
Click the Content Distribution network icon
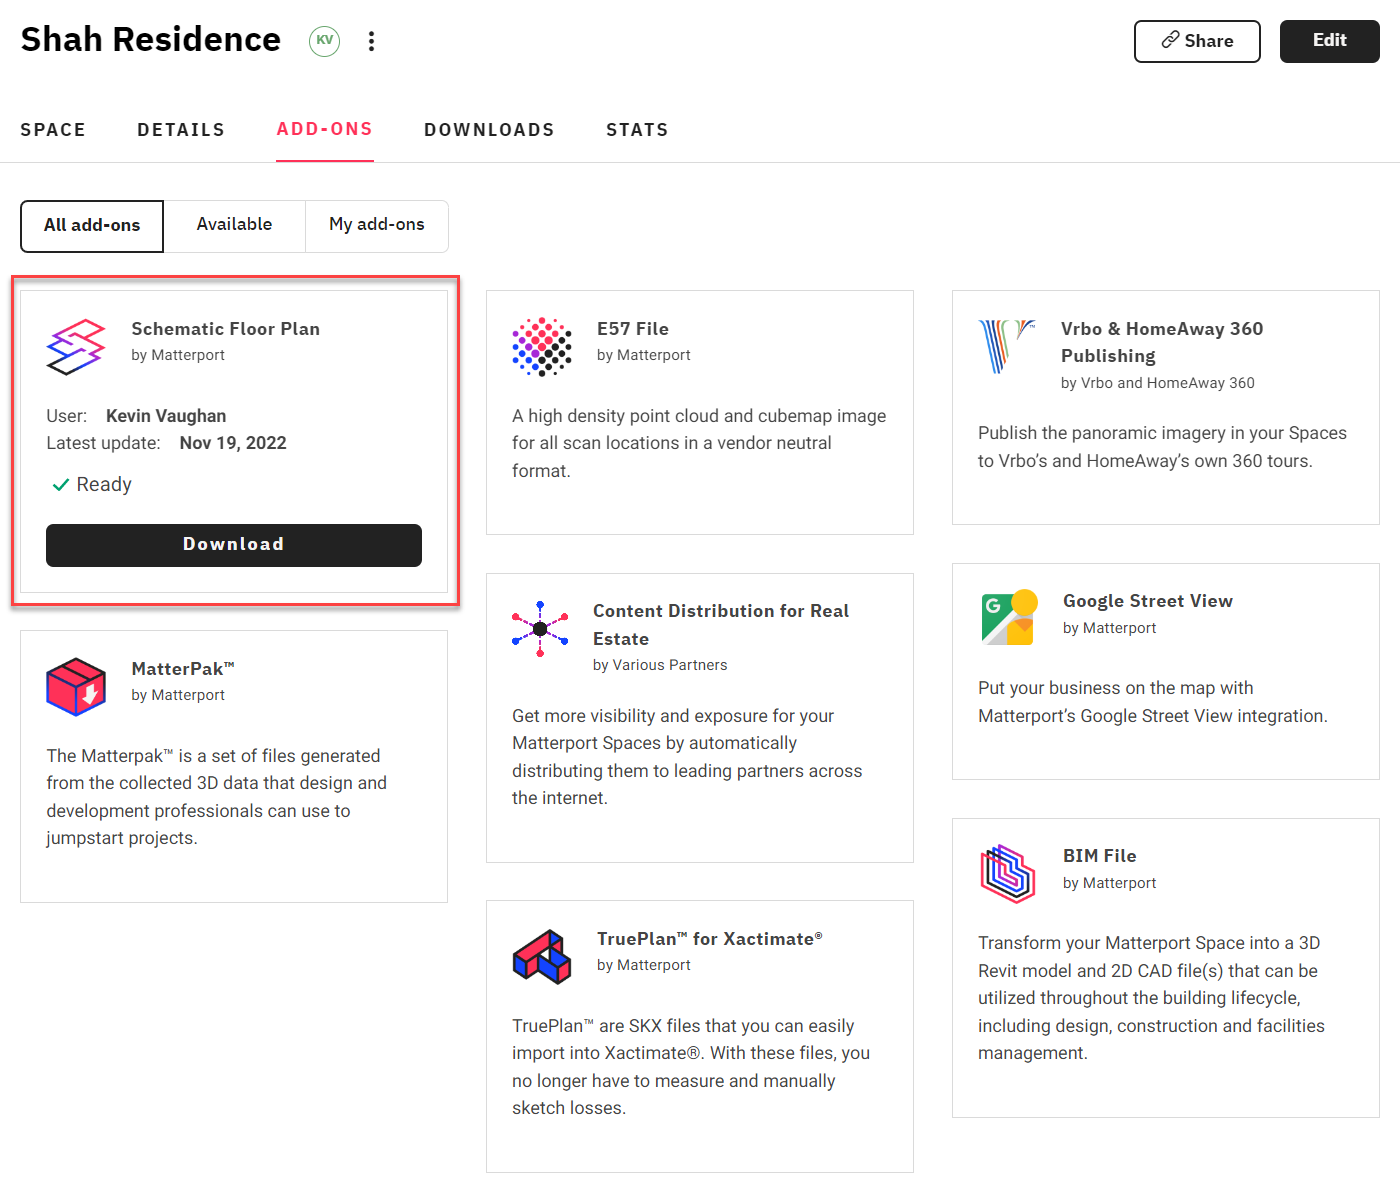tap(540, 629)
